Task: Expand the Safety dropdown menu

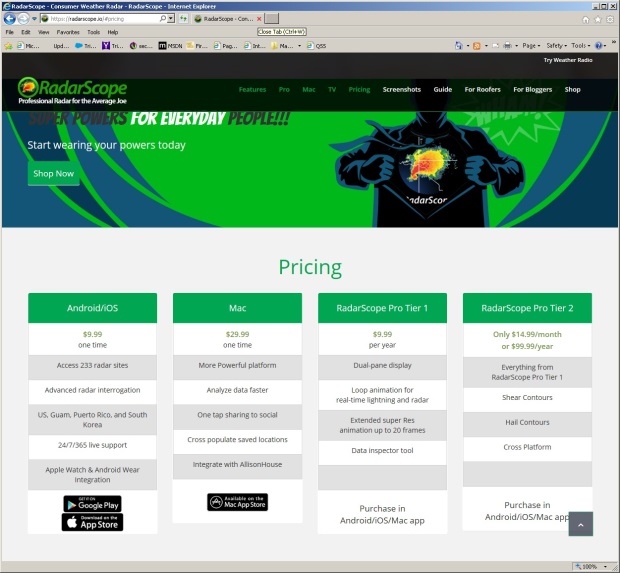Action: click(x=557, y=45)
